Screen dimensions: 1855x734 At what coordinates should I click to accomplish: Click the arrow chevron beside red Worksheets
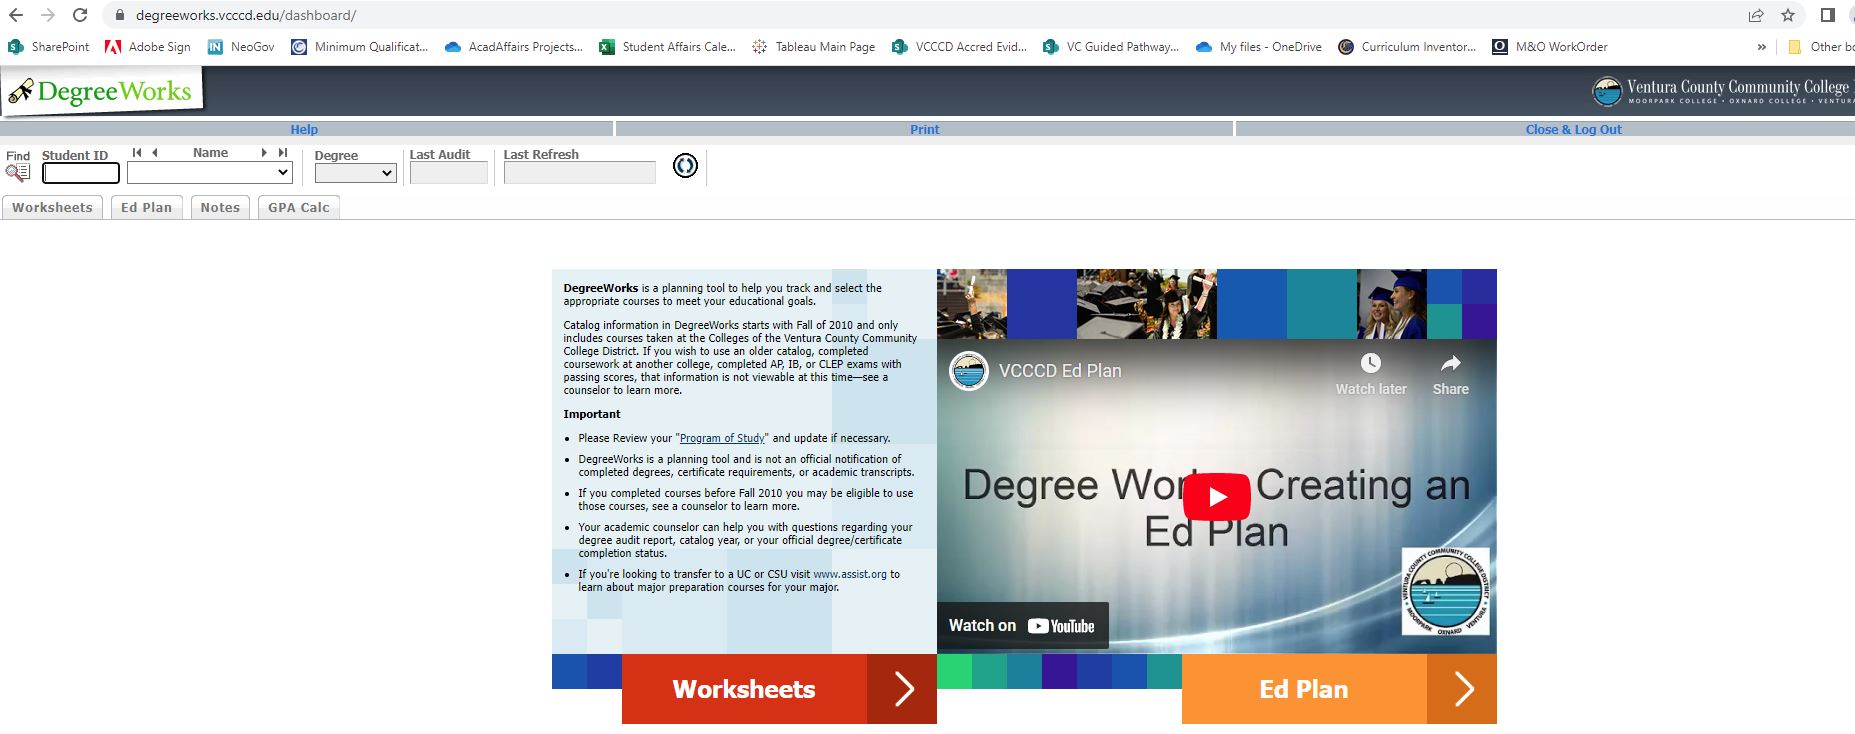tap(903, 689)
